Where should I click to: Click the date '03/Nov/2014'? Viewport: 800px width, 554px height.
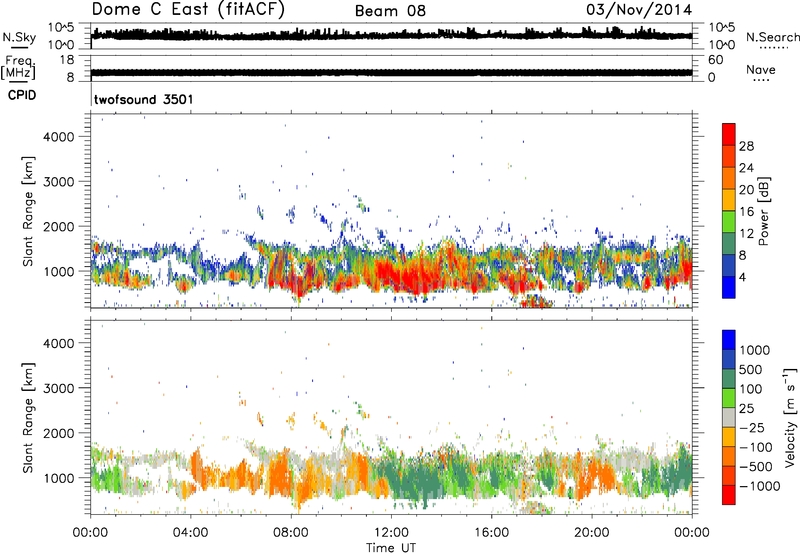[x=639, y=10]
